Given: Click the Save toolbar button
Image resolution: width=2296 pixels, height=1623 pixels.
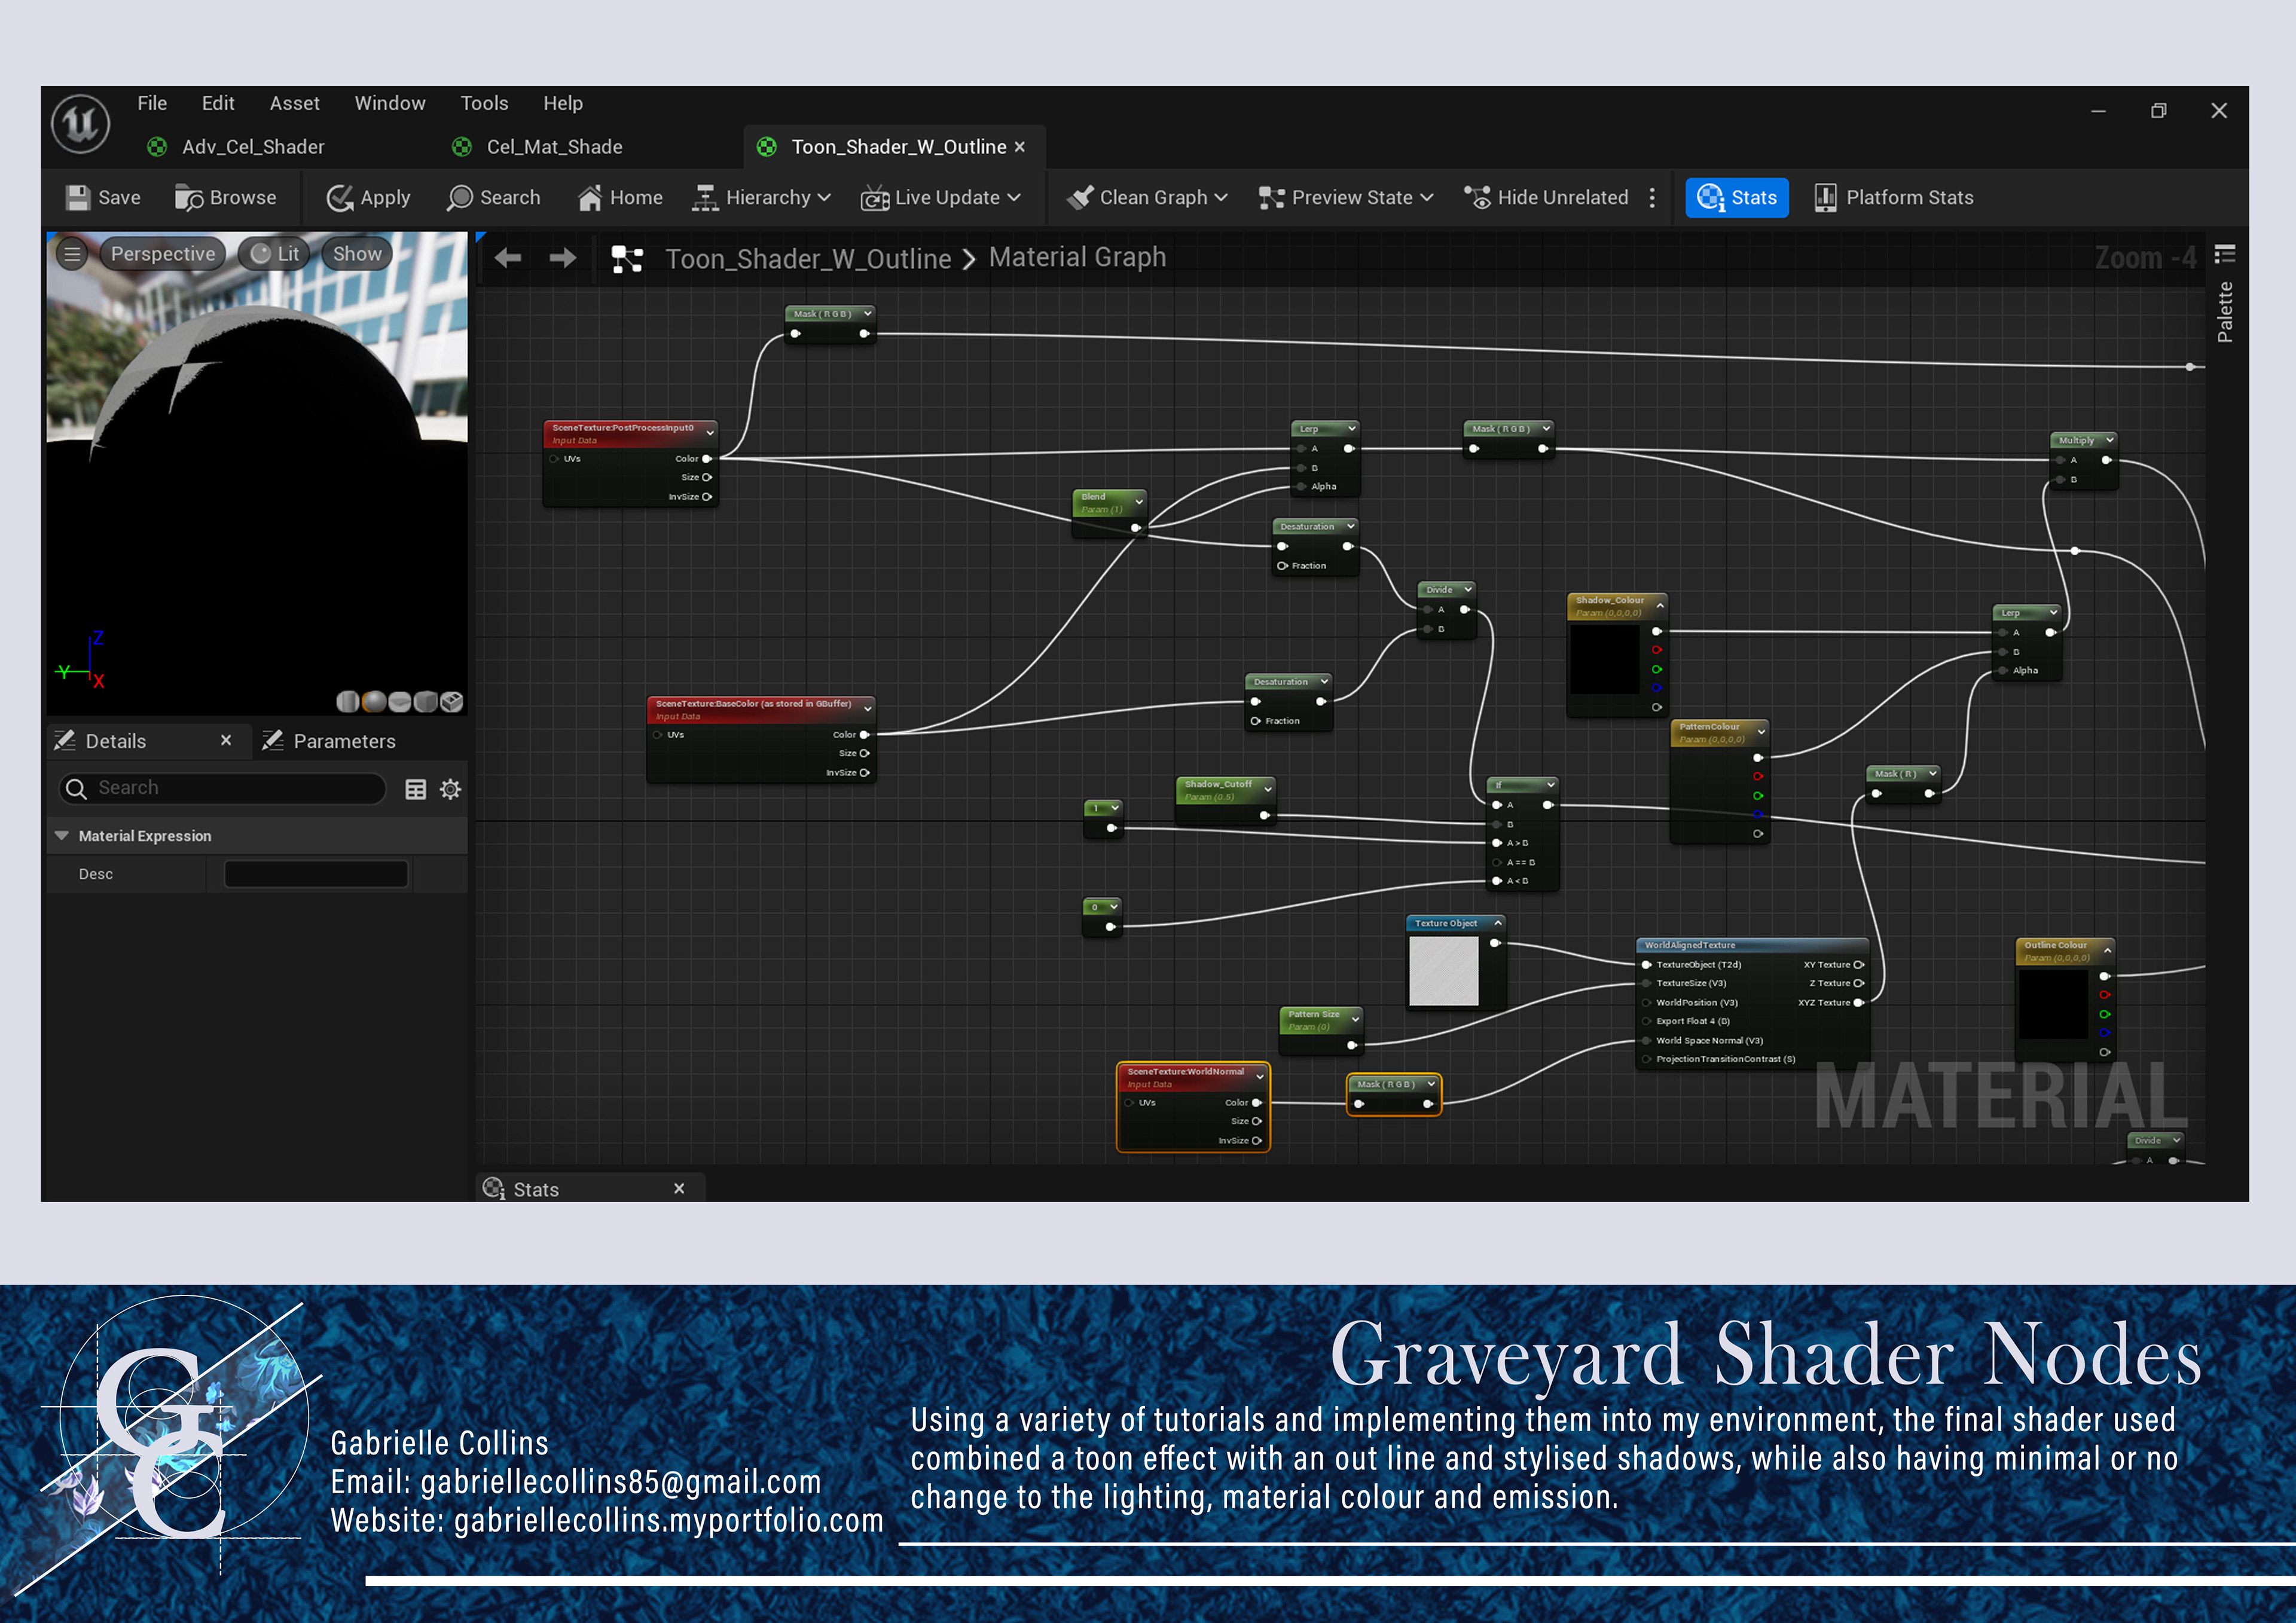Looking at the screenshot, I should [103, 198].
